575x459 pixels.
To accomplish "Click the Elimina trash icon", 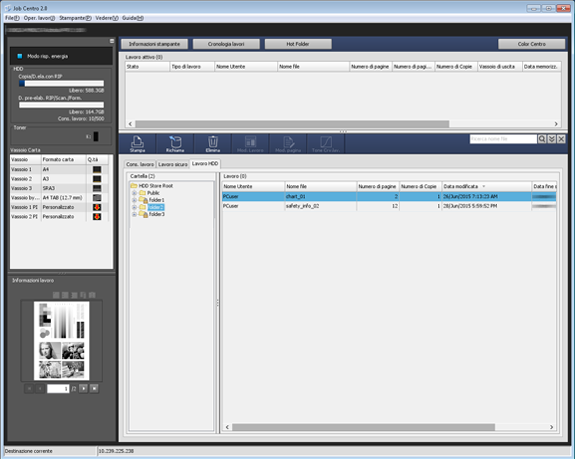I will pos(213,143).
